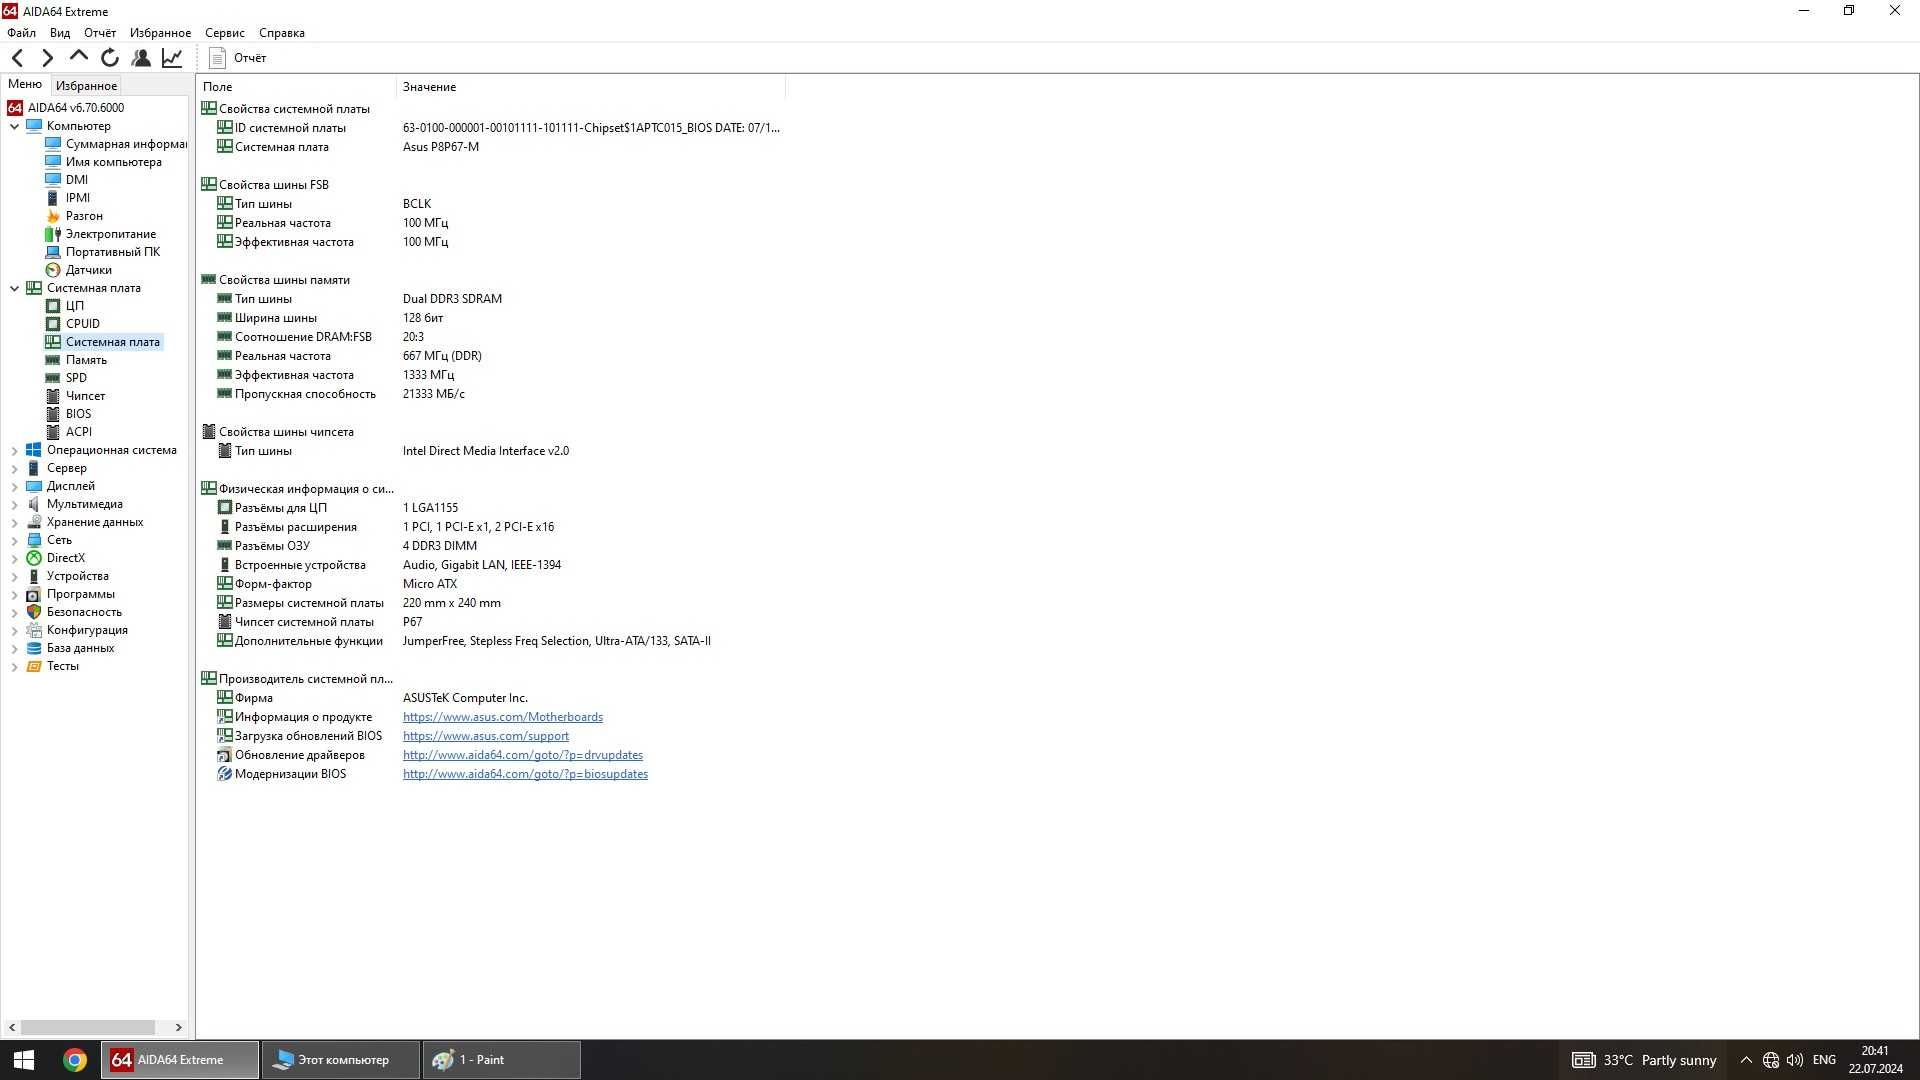Switch to Этот компьютер taskbar window
Image resolution: width=1920 pixels, height=1080 pixels.
click(x=340, y=1060)
